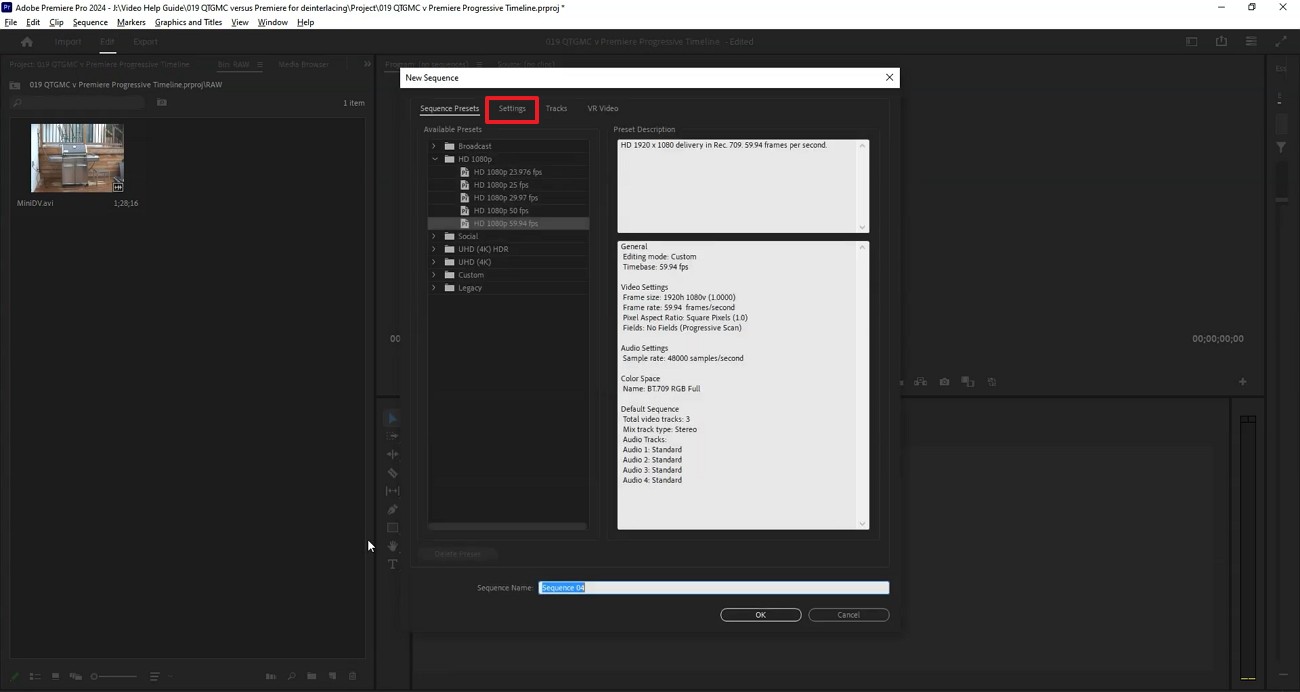Expand the UHD (4K) presets folder

434,262
